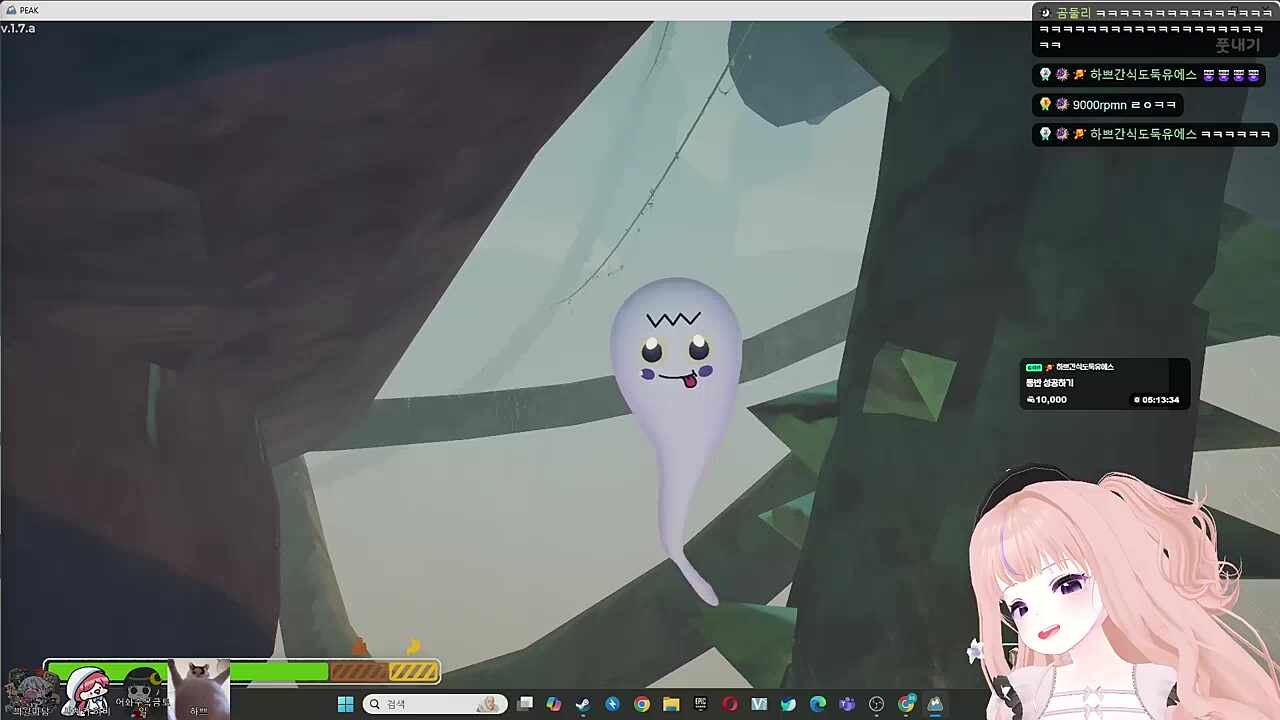1280x720 pixels.
Task: Click the PEAK window title
Action: point(28,10)
